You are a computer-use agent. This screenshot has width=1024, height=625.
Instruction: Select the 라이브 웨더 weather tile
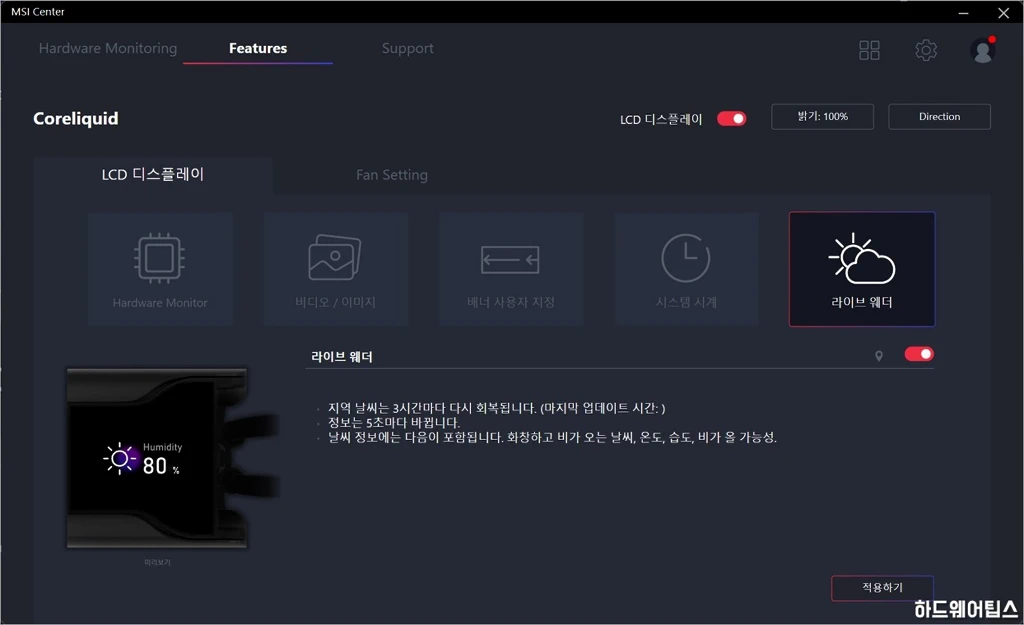(x=862, y=268)
